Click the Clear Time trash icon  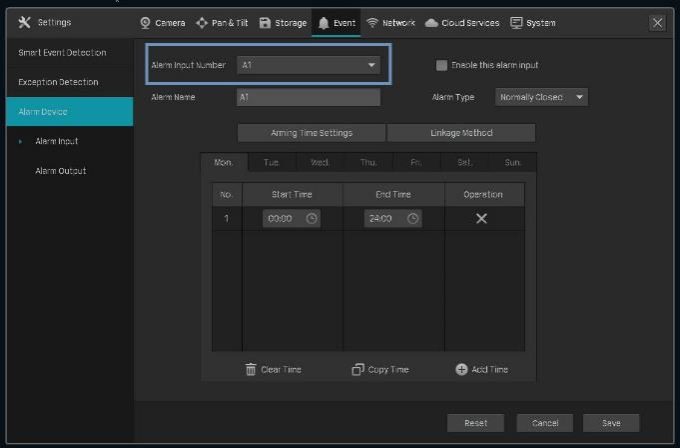click(251, 369)
